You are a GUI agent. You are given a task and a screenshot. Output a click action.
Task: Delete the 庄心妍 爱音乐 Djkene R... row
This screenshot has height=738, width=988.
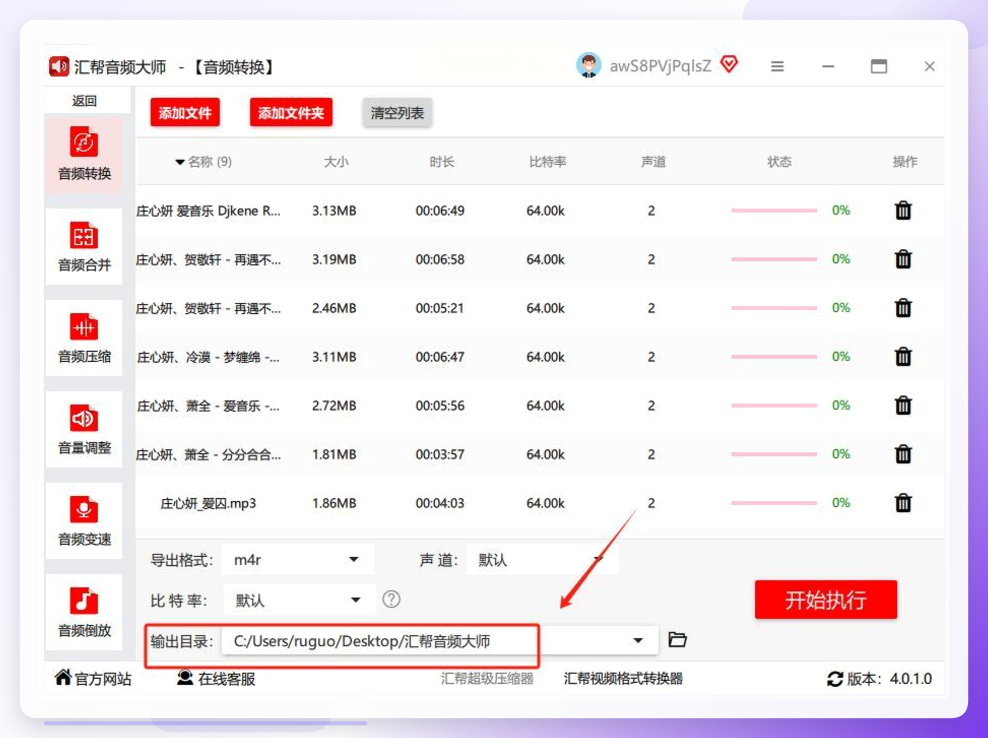pyautogui.click(x=903, y=210)
